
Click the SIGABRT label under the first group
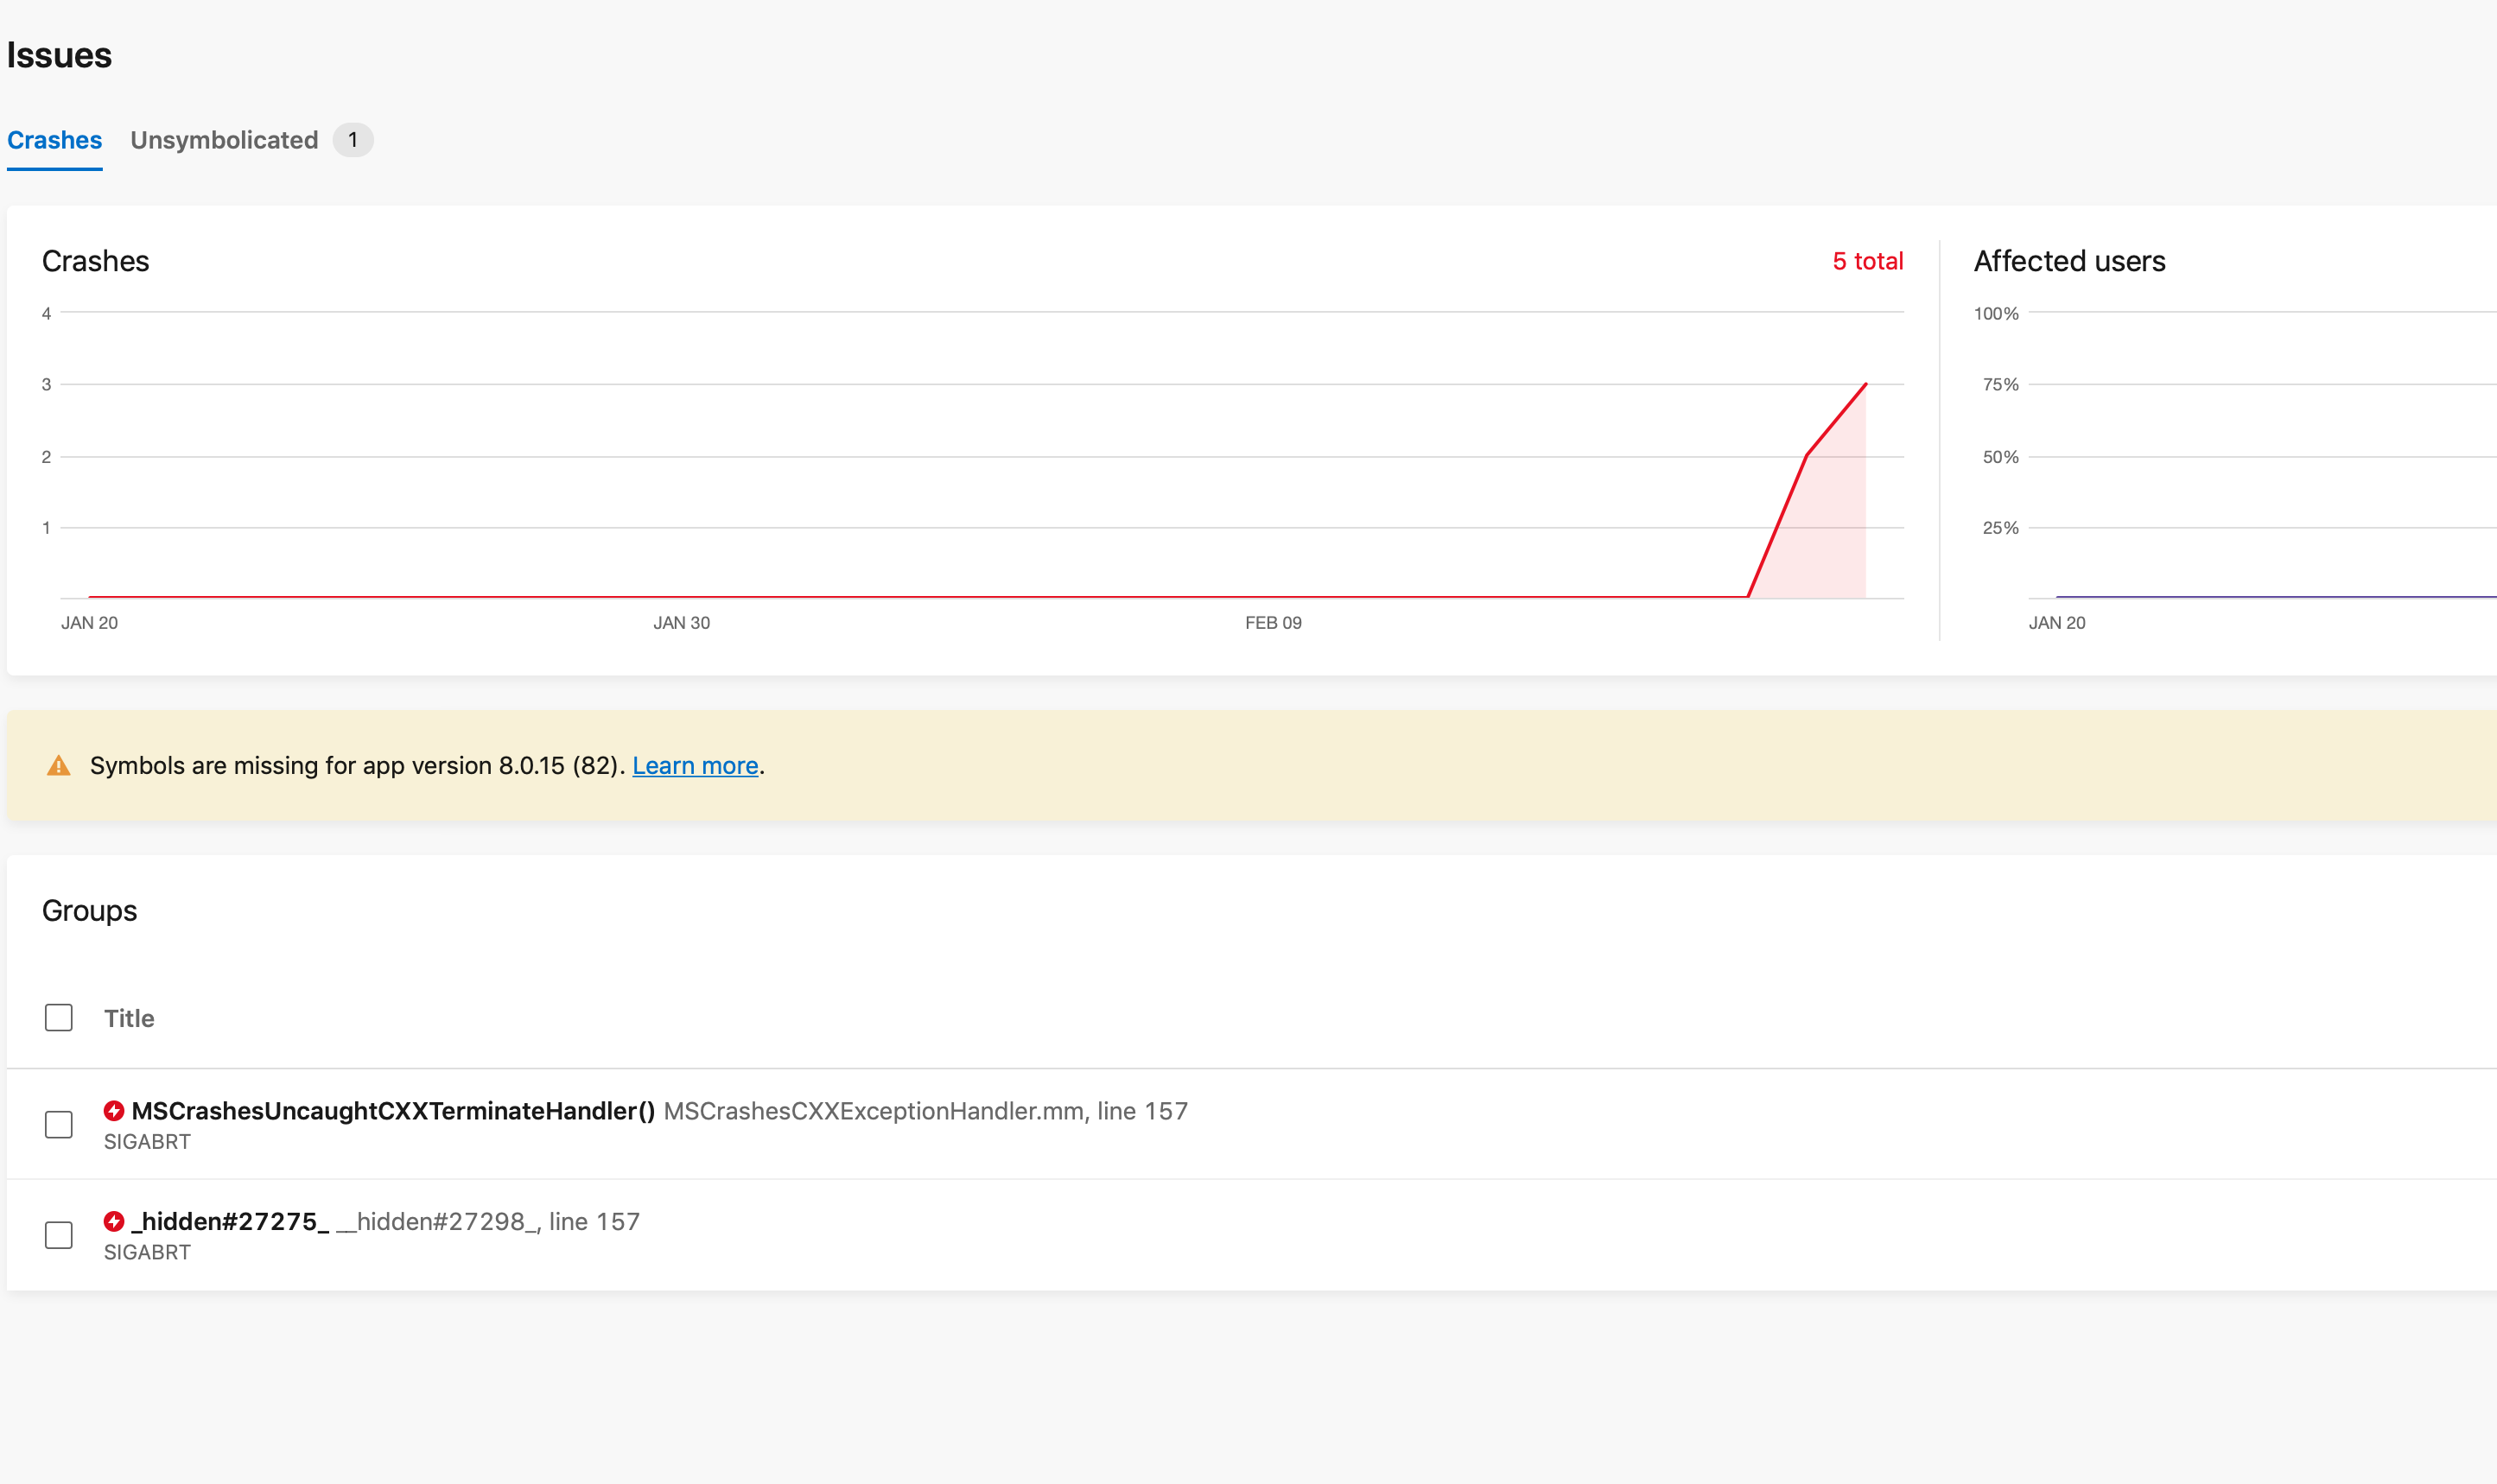coord(147,1141)
